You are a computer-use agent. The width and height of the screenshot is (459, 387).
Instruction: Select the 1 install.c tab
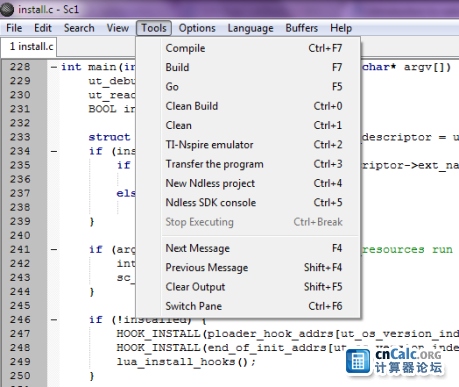[x=29, y=47]
